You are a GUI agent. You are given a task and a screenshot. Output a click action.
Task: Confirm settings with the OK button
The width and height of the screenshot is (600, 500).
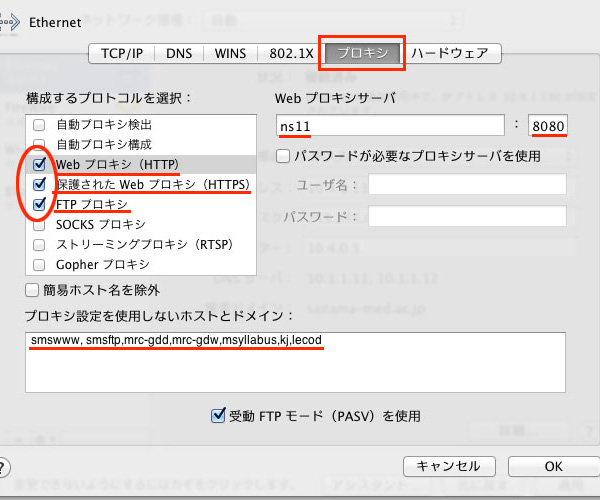(553, 466)
